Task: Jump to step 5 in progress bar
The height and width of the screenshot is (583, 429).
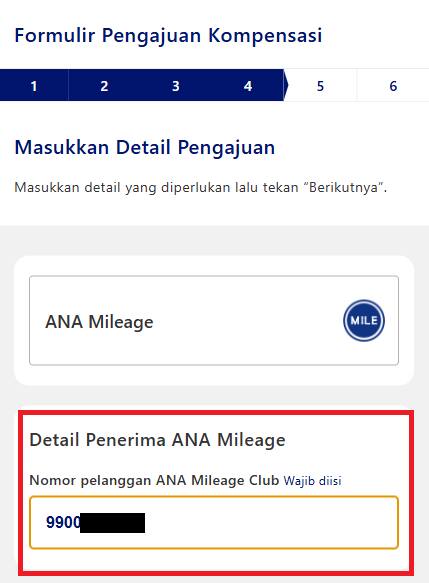Action: coord(320,86)
